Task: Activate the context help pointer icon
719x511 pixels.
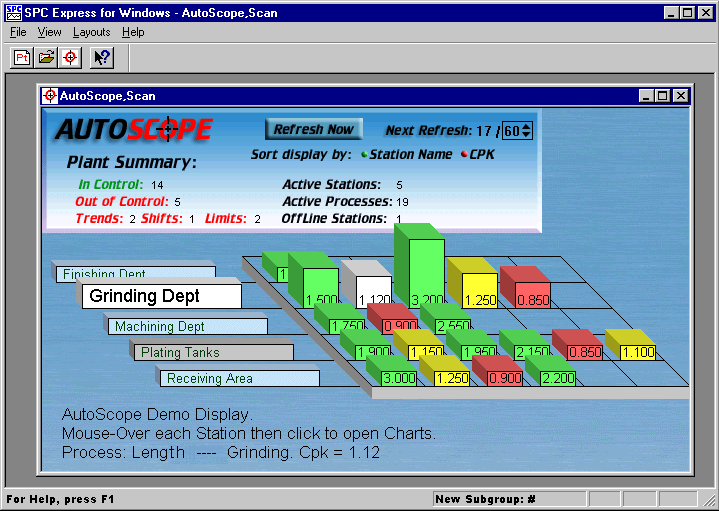Action: pyautogui.click(x=102, y=57)
